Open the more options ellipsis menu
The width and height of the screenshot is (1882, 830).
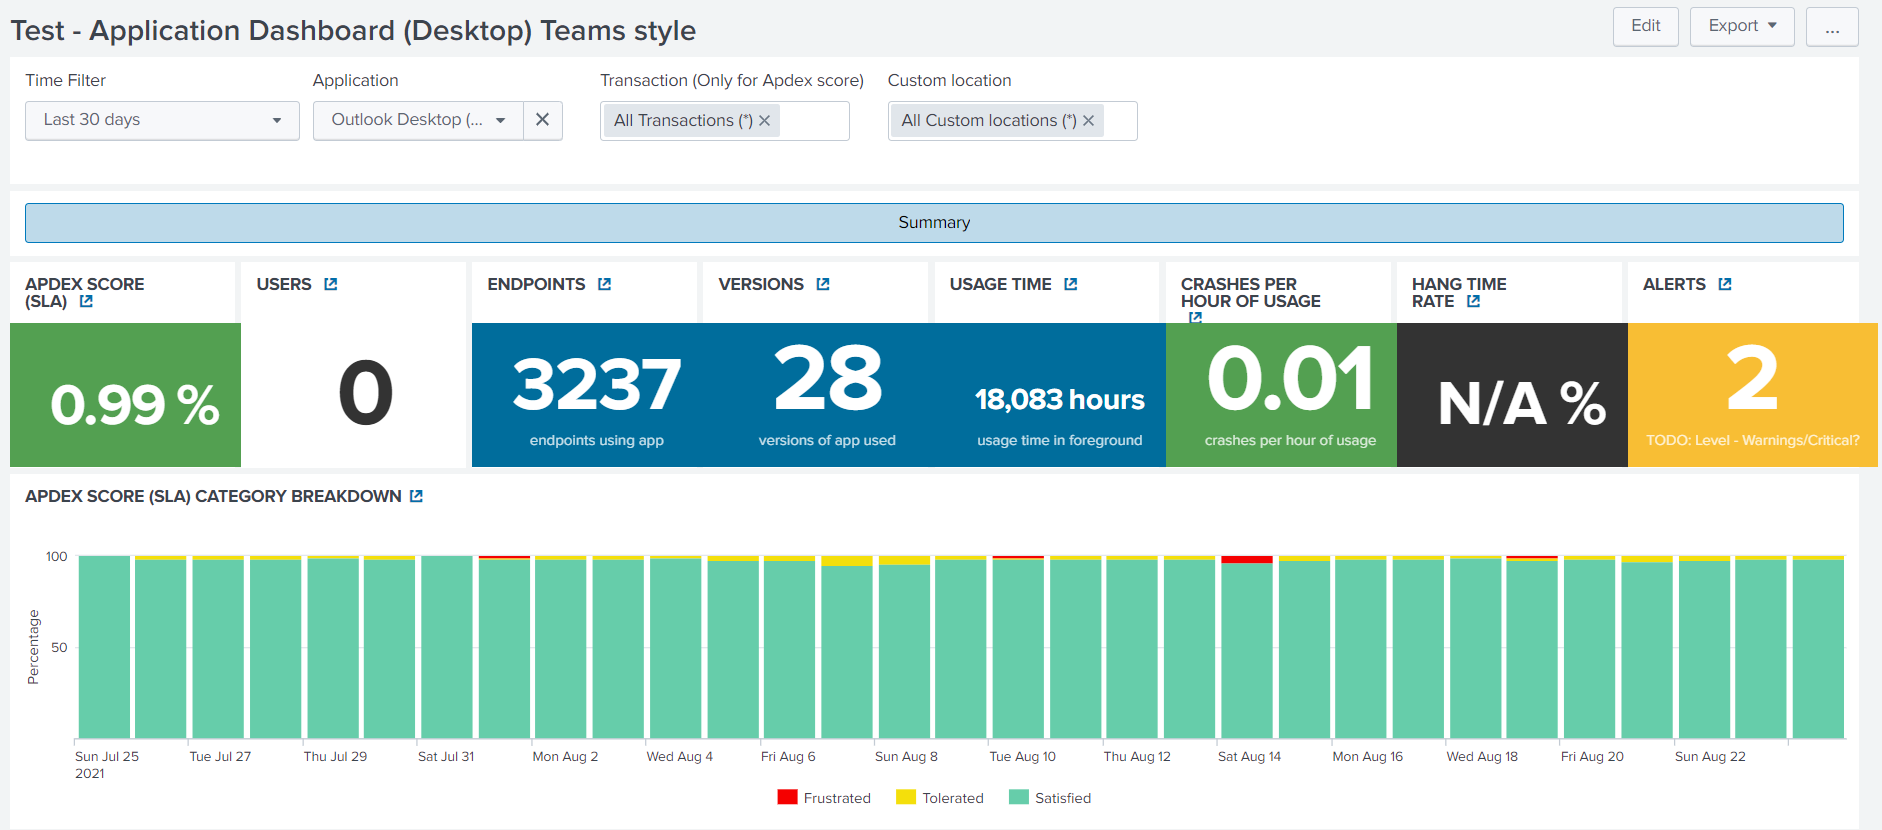tap(1832, 26)
